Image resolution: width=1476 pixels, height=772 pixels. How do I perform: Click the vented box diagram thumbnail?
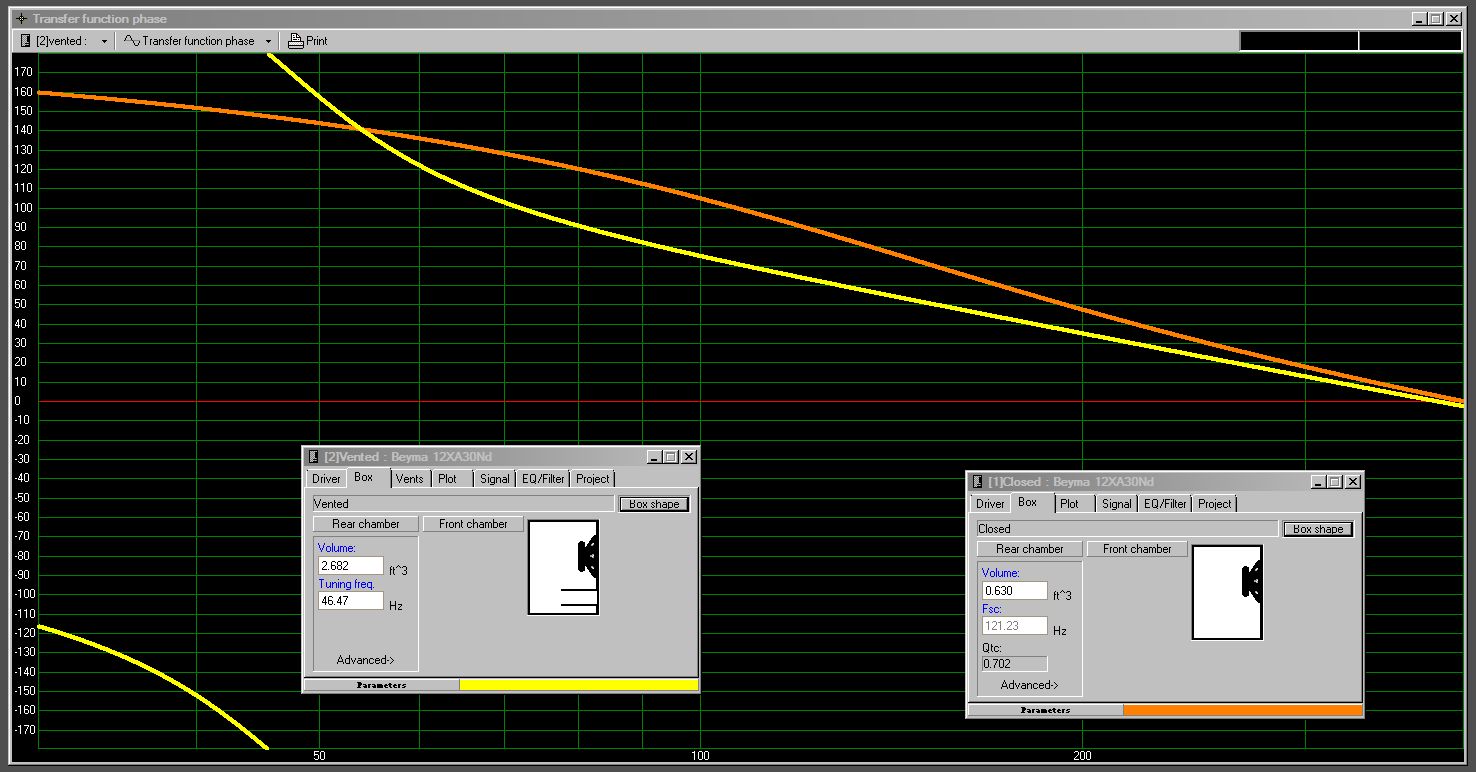point(563,567)
